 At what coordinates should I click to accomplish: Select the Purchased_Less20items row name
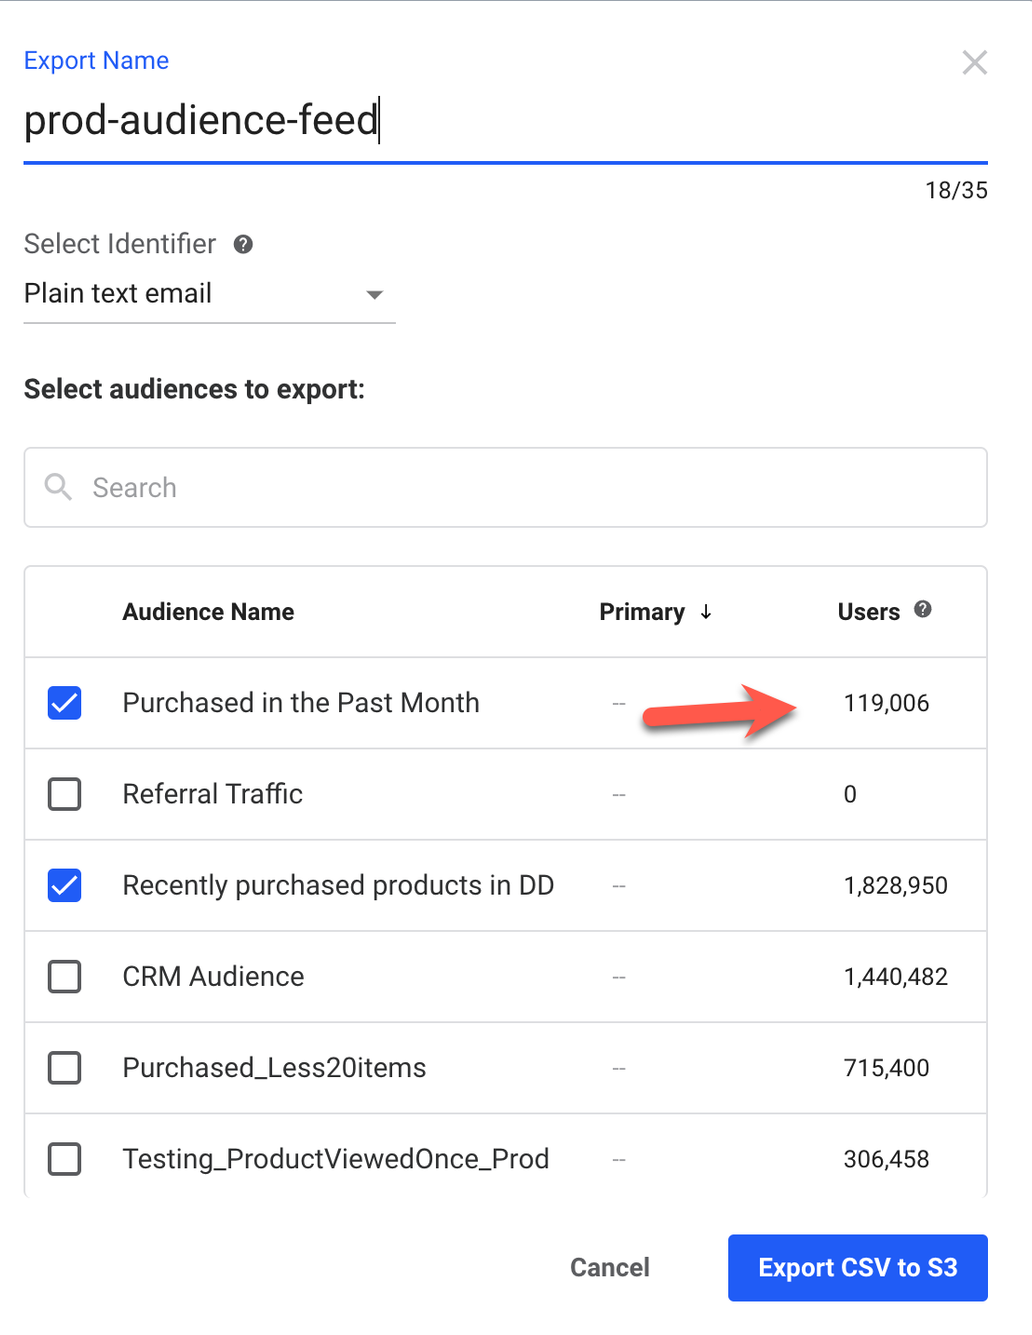click(x=274, y=1068)
